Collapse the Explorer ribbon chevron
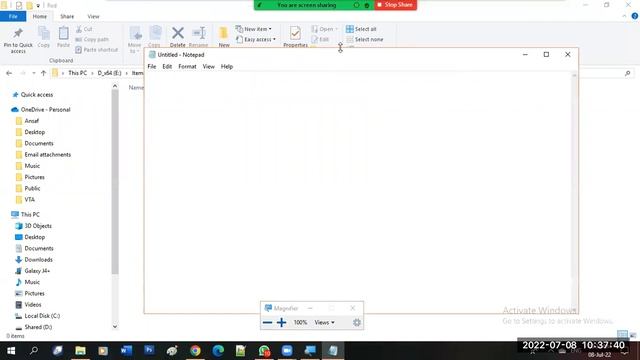The image size is (640, 360). pos(624,16)
